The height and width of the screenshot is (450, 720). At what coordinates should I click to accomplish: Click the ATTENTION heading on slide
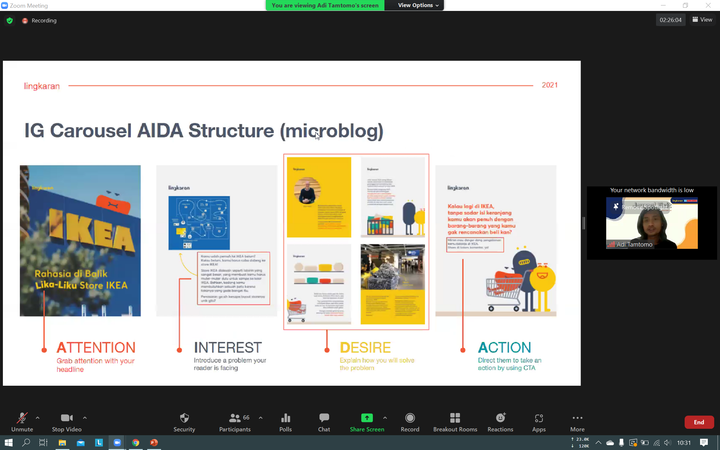tap(96, 347)
